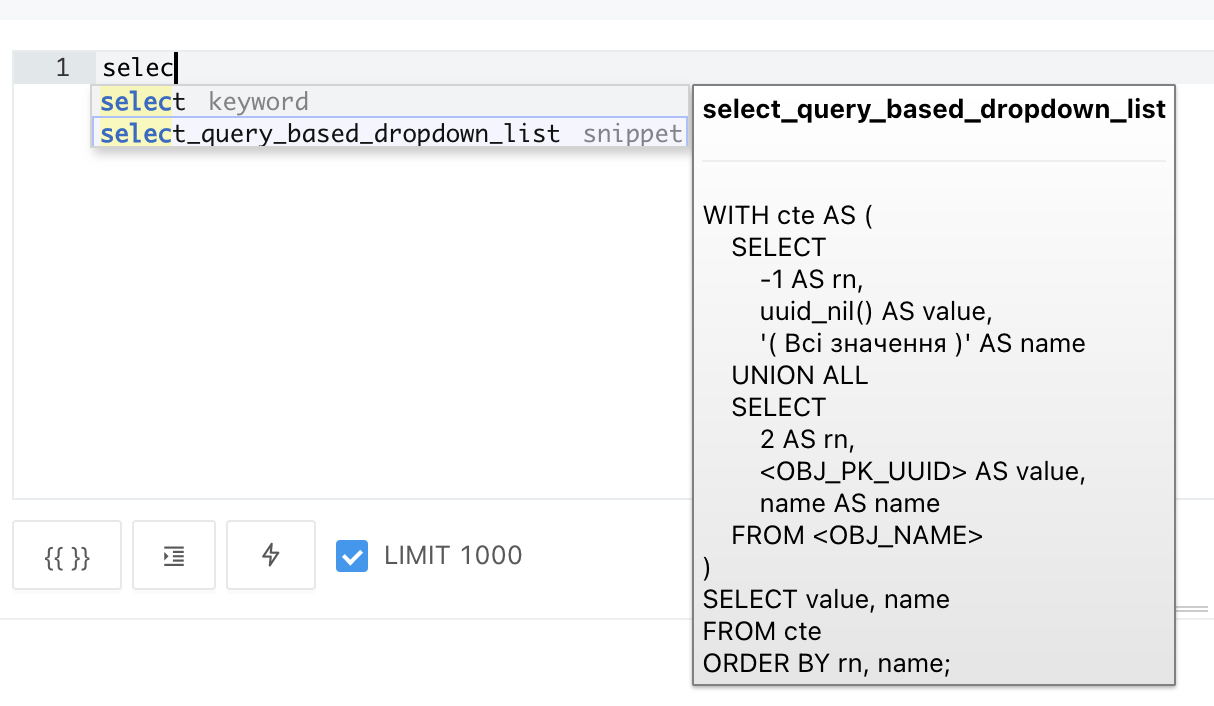Click the '<OBJ_PK_UUID> AS value,' preview line
The width and height of the screenshot is (1214, 706).
point(922,471)
